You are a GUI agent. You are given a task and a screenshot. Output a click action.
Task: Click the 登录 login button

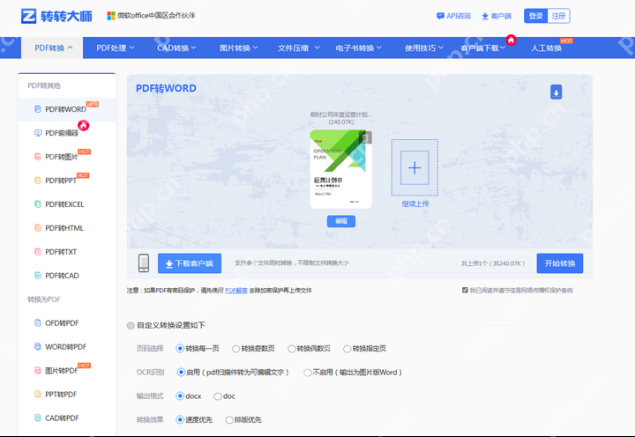click(536, 16)
